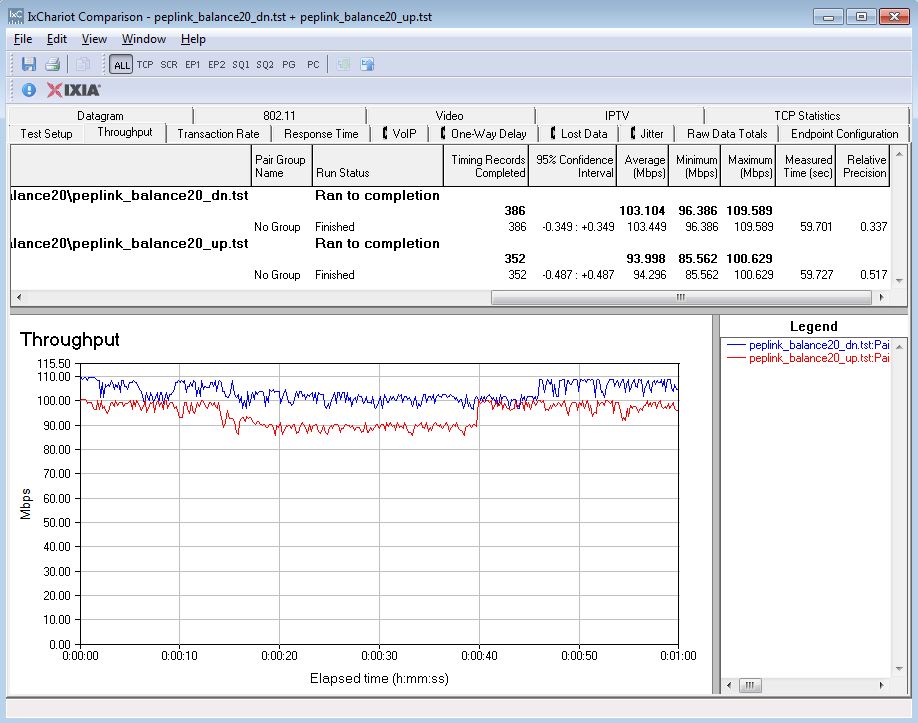The image size is (918, 723).
Task: Toggle the PC filter button
Action: pos(313,64)
